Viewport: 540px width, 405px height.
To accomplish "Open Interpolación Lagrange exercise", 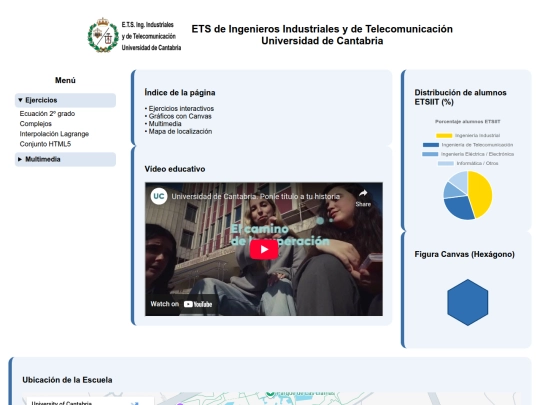I will click(54, 134).
